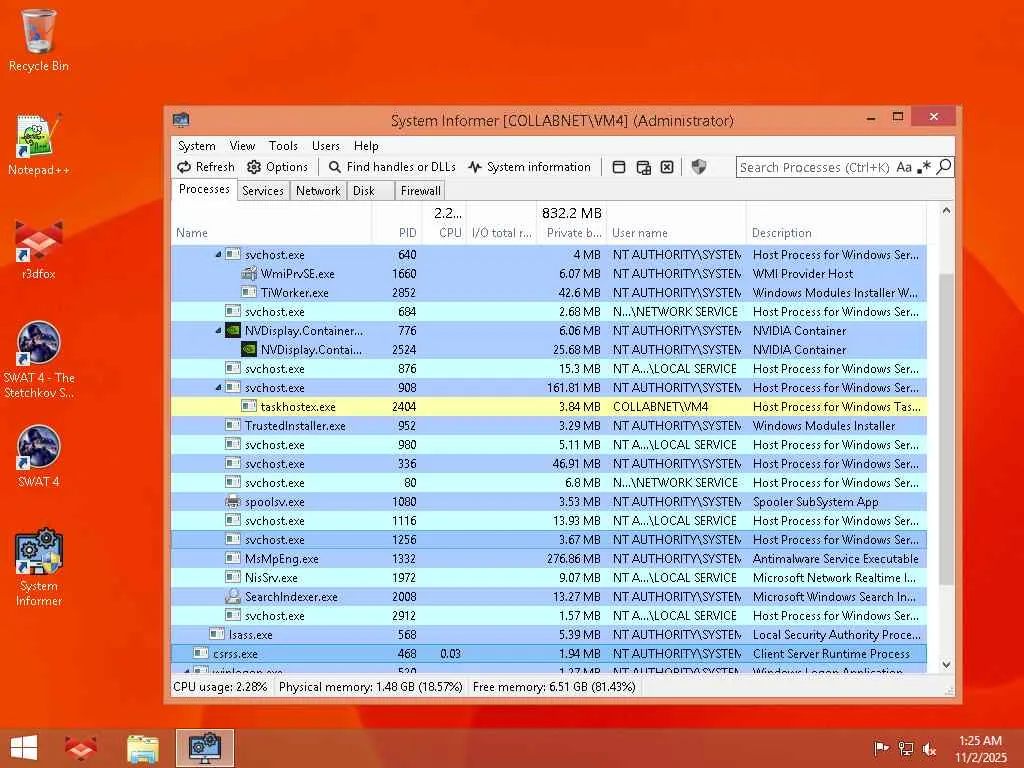Viewport: 1024px width, 768px height.
Task: Click 161.81 MB private bytes cell
Action: pyautogui.click(x=572, y=387)
